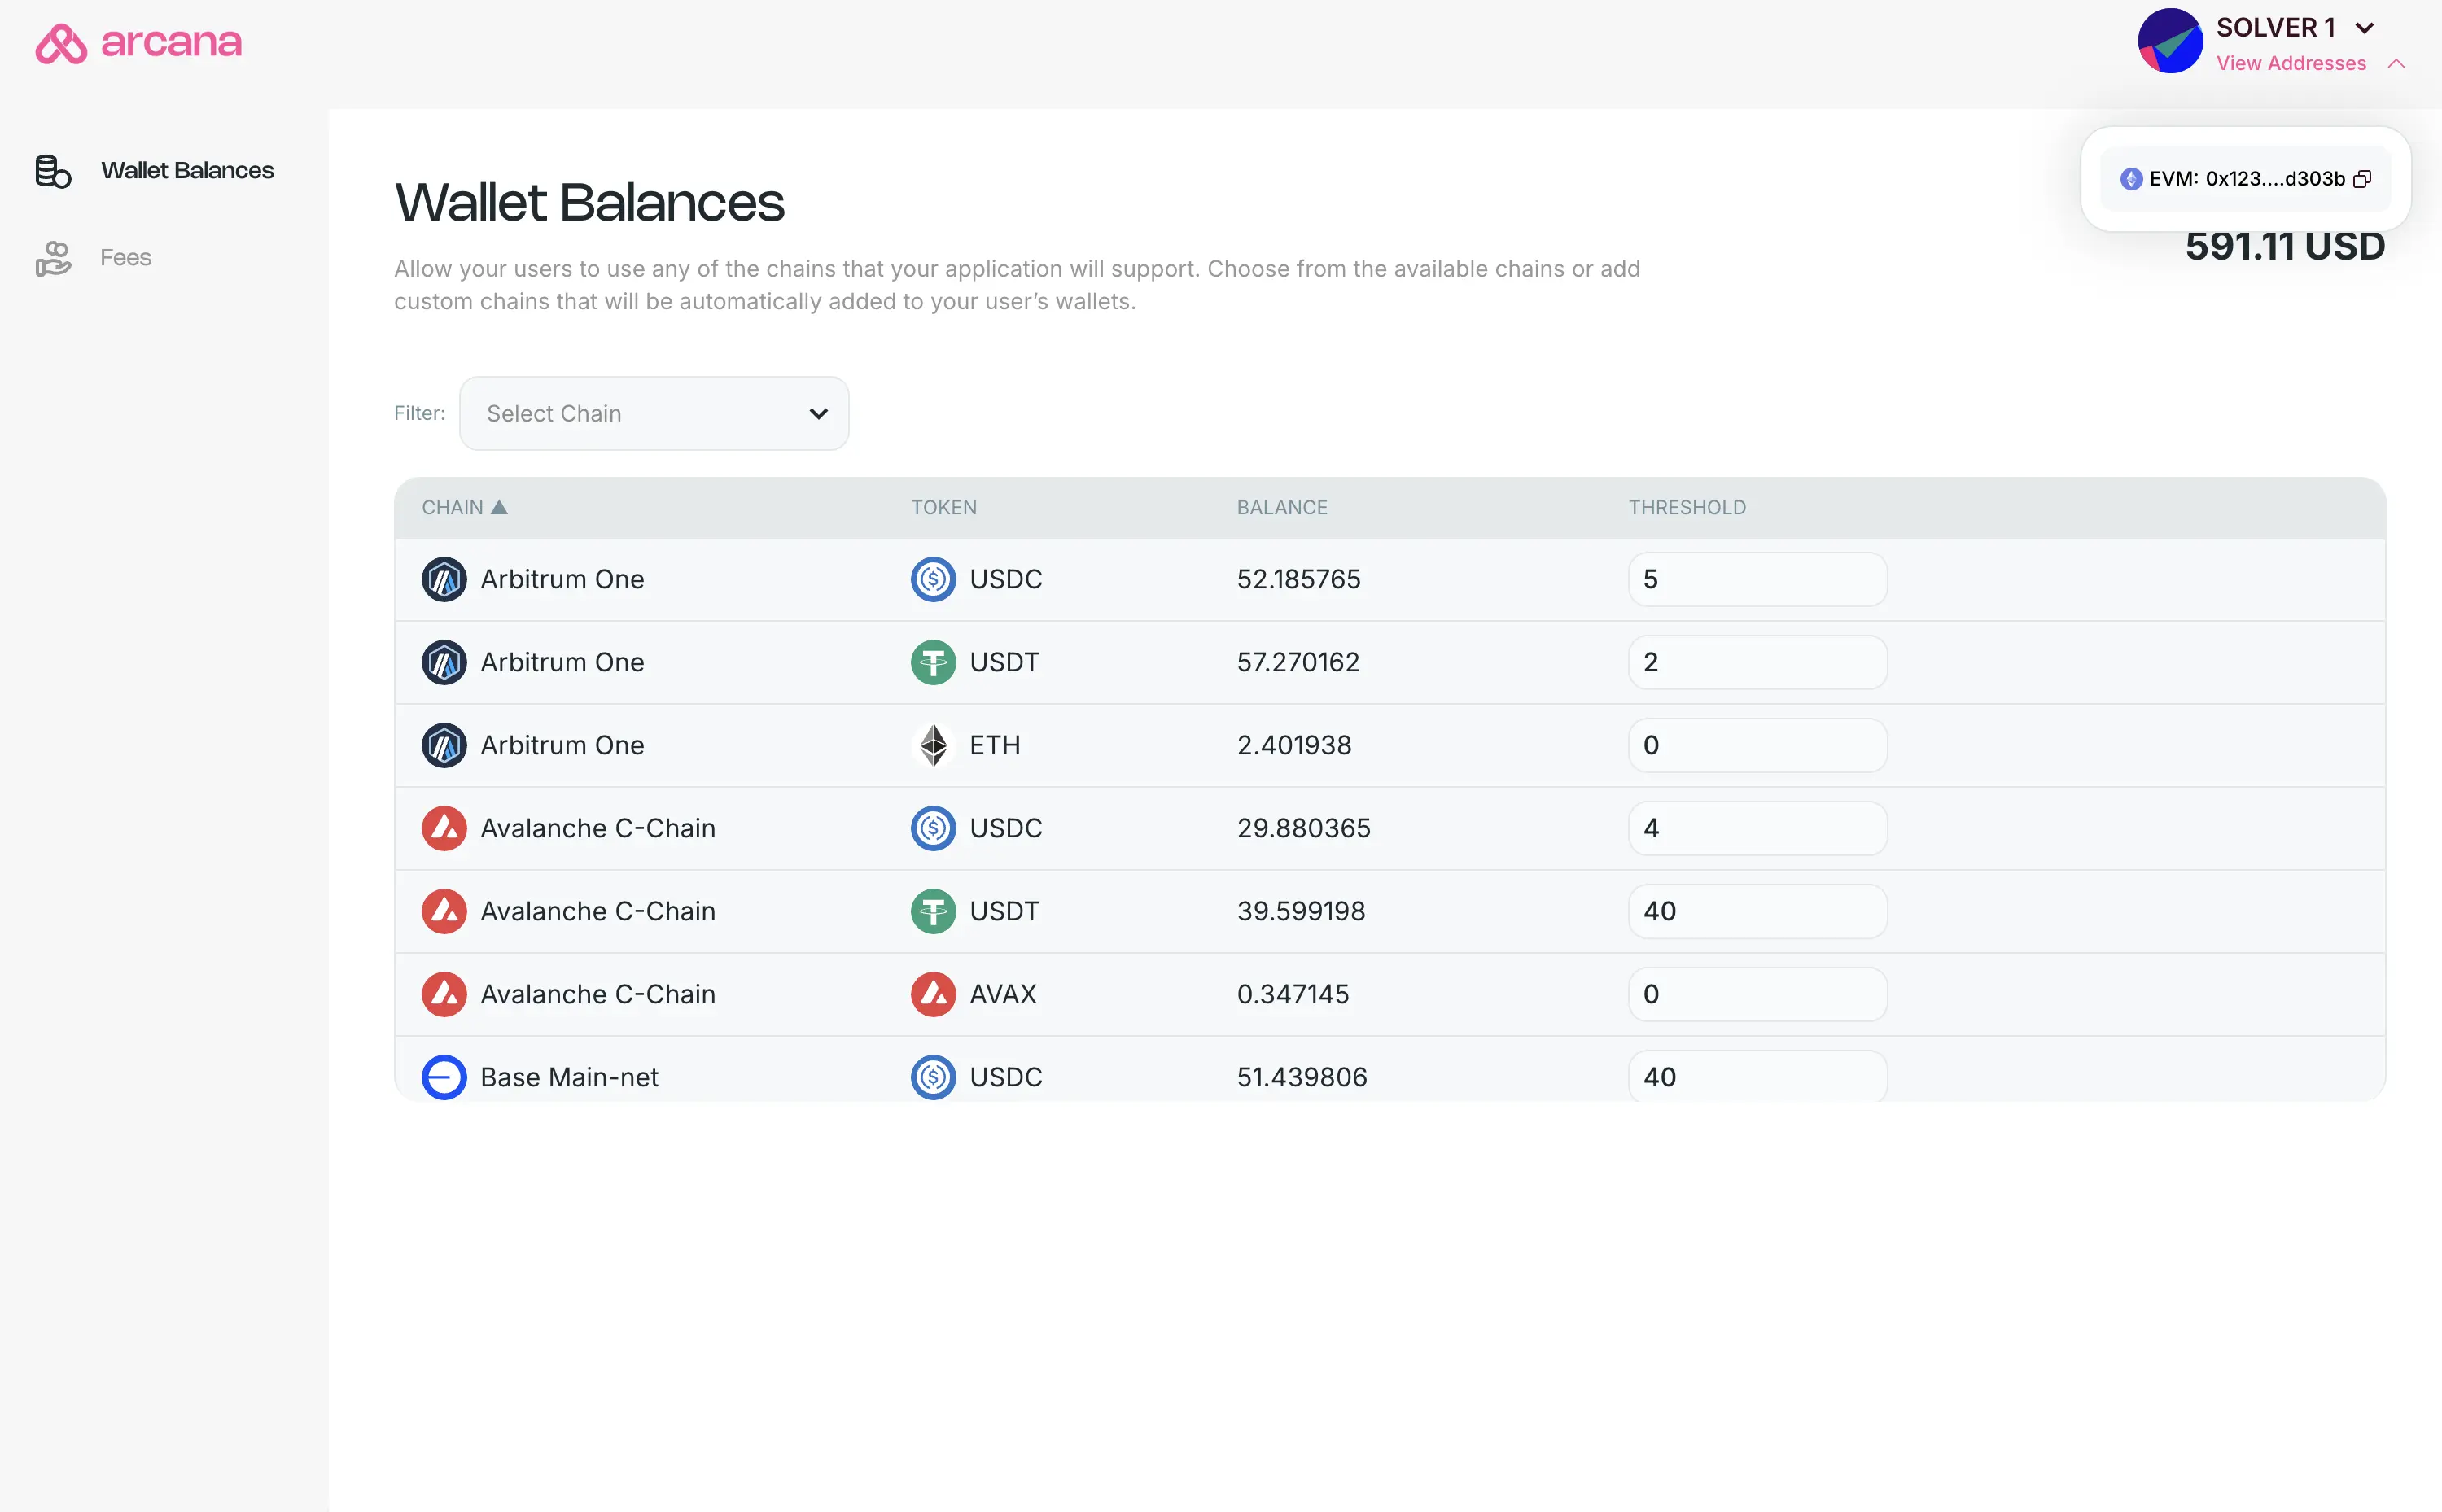
Task: Select Wallet Balances in sidebar
Action: coord(187,171)
